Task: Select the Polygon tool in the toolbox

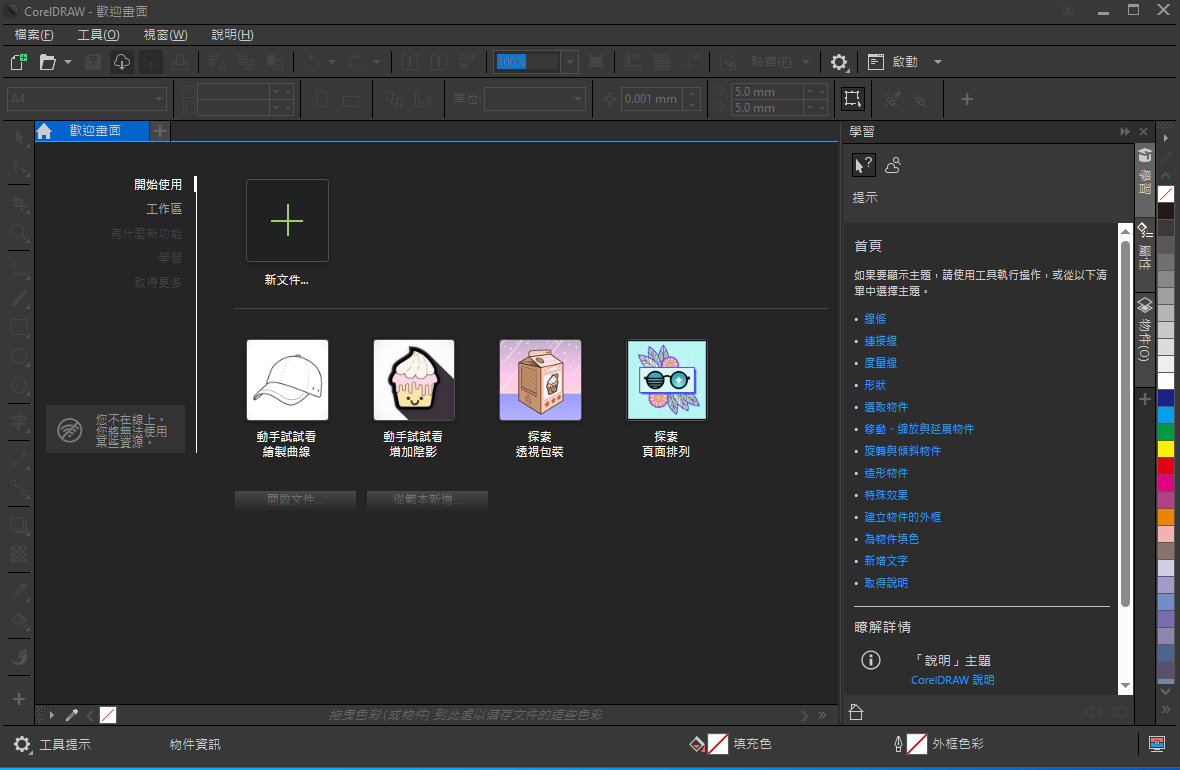Action: point(20,385)
